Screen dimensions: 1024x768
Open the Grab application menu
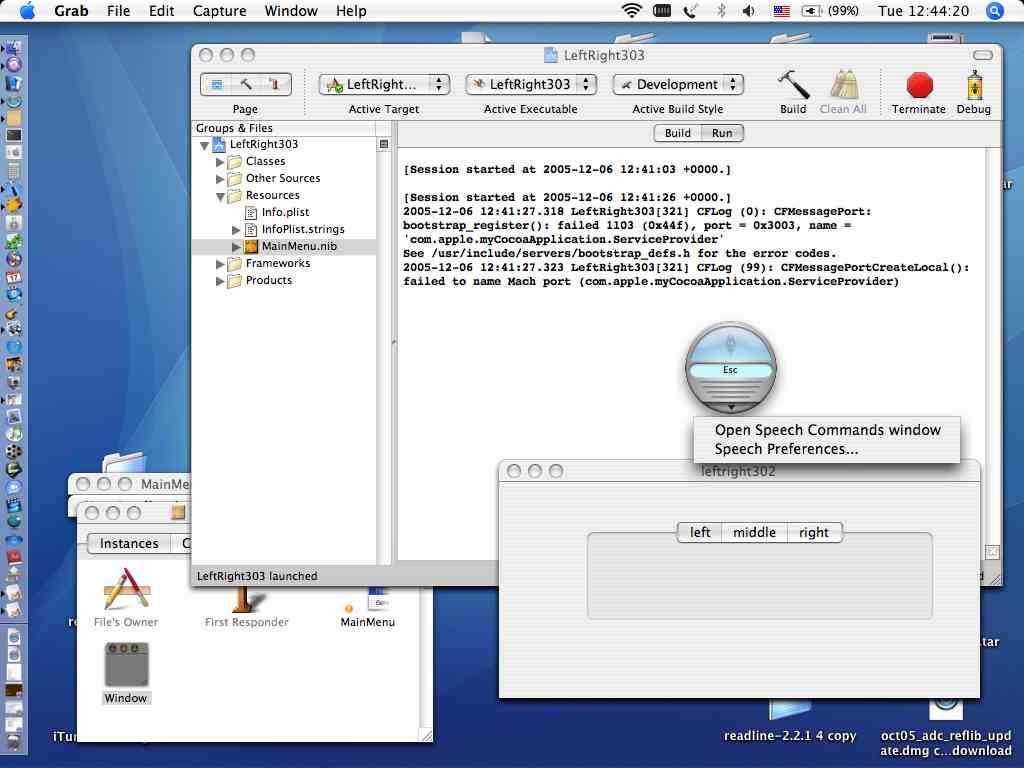click(71, 11)
